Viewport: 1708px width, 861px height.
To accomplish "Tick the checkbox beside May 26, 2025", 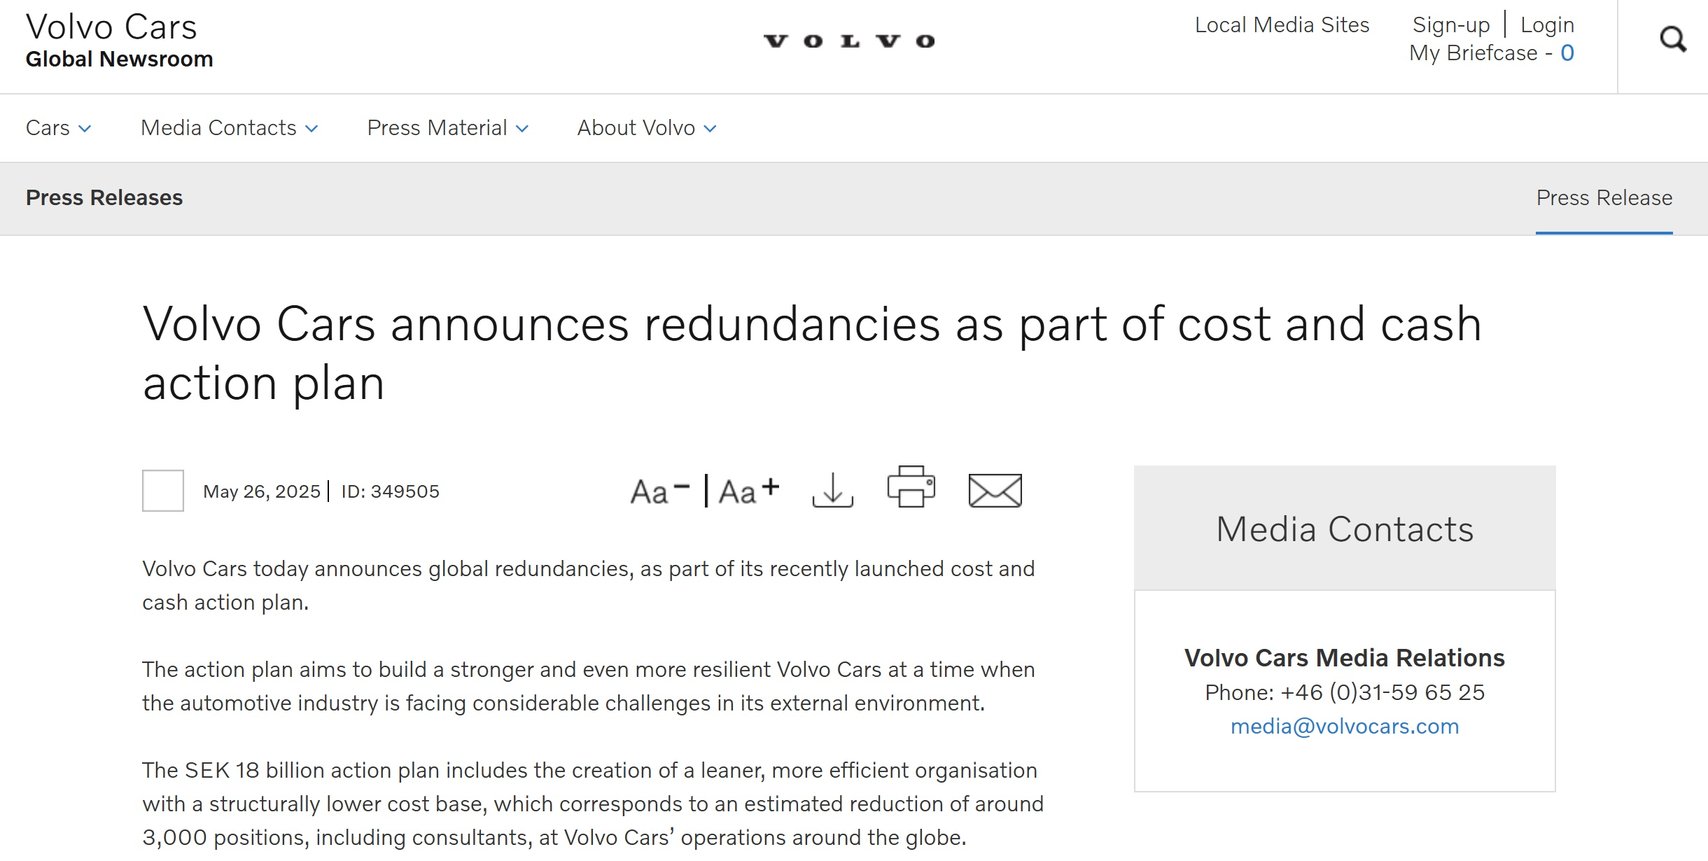I will [163, 491].
